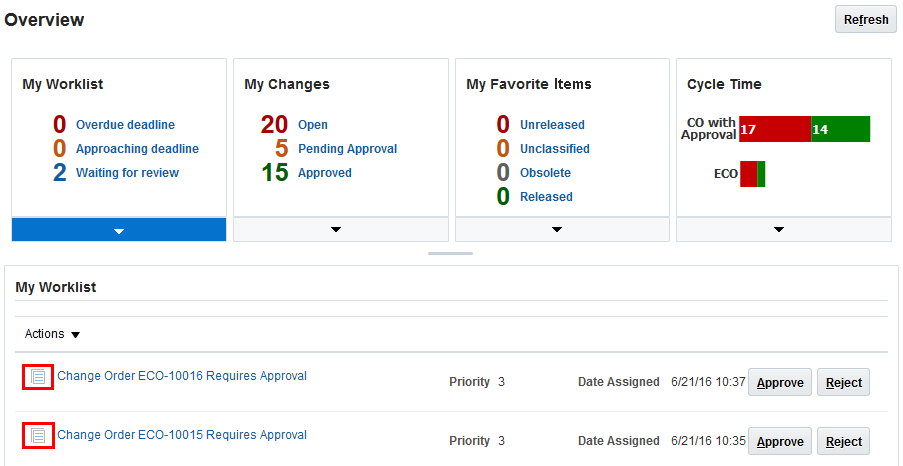The width and height of the screenshot is (903, 466).
Task: Click the Waiting for review link
Action: pyautogui.click(x=127, y=173)
